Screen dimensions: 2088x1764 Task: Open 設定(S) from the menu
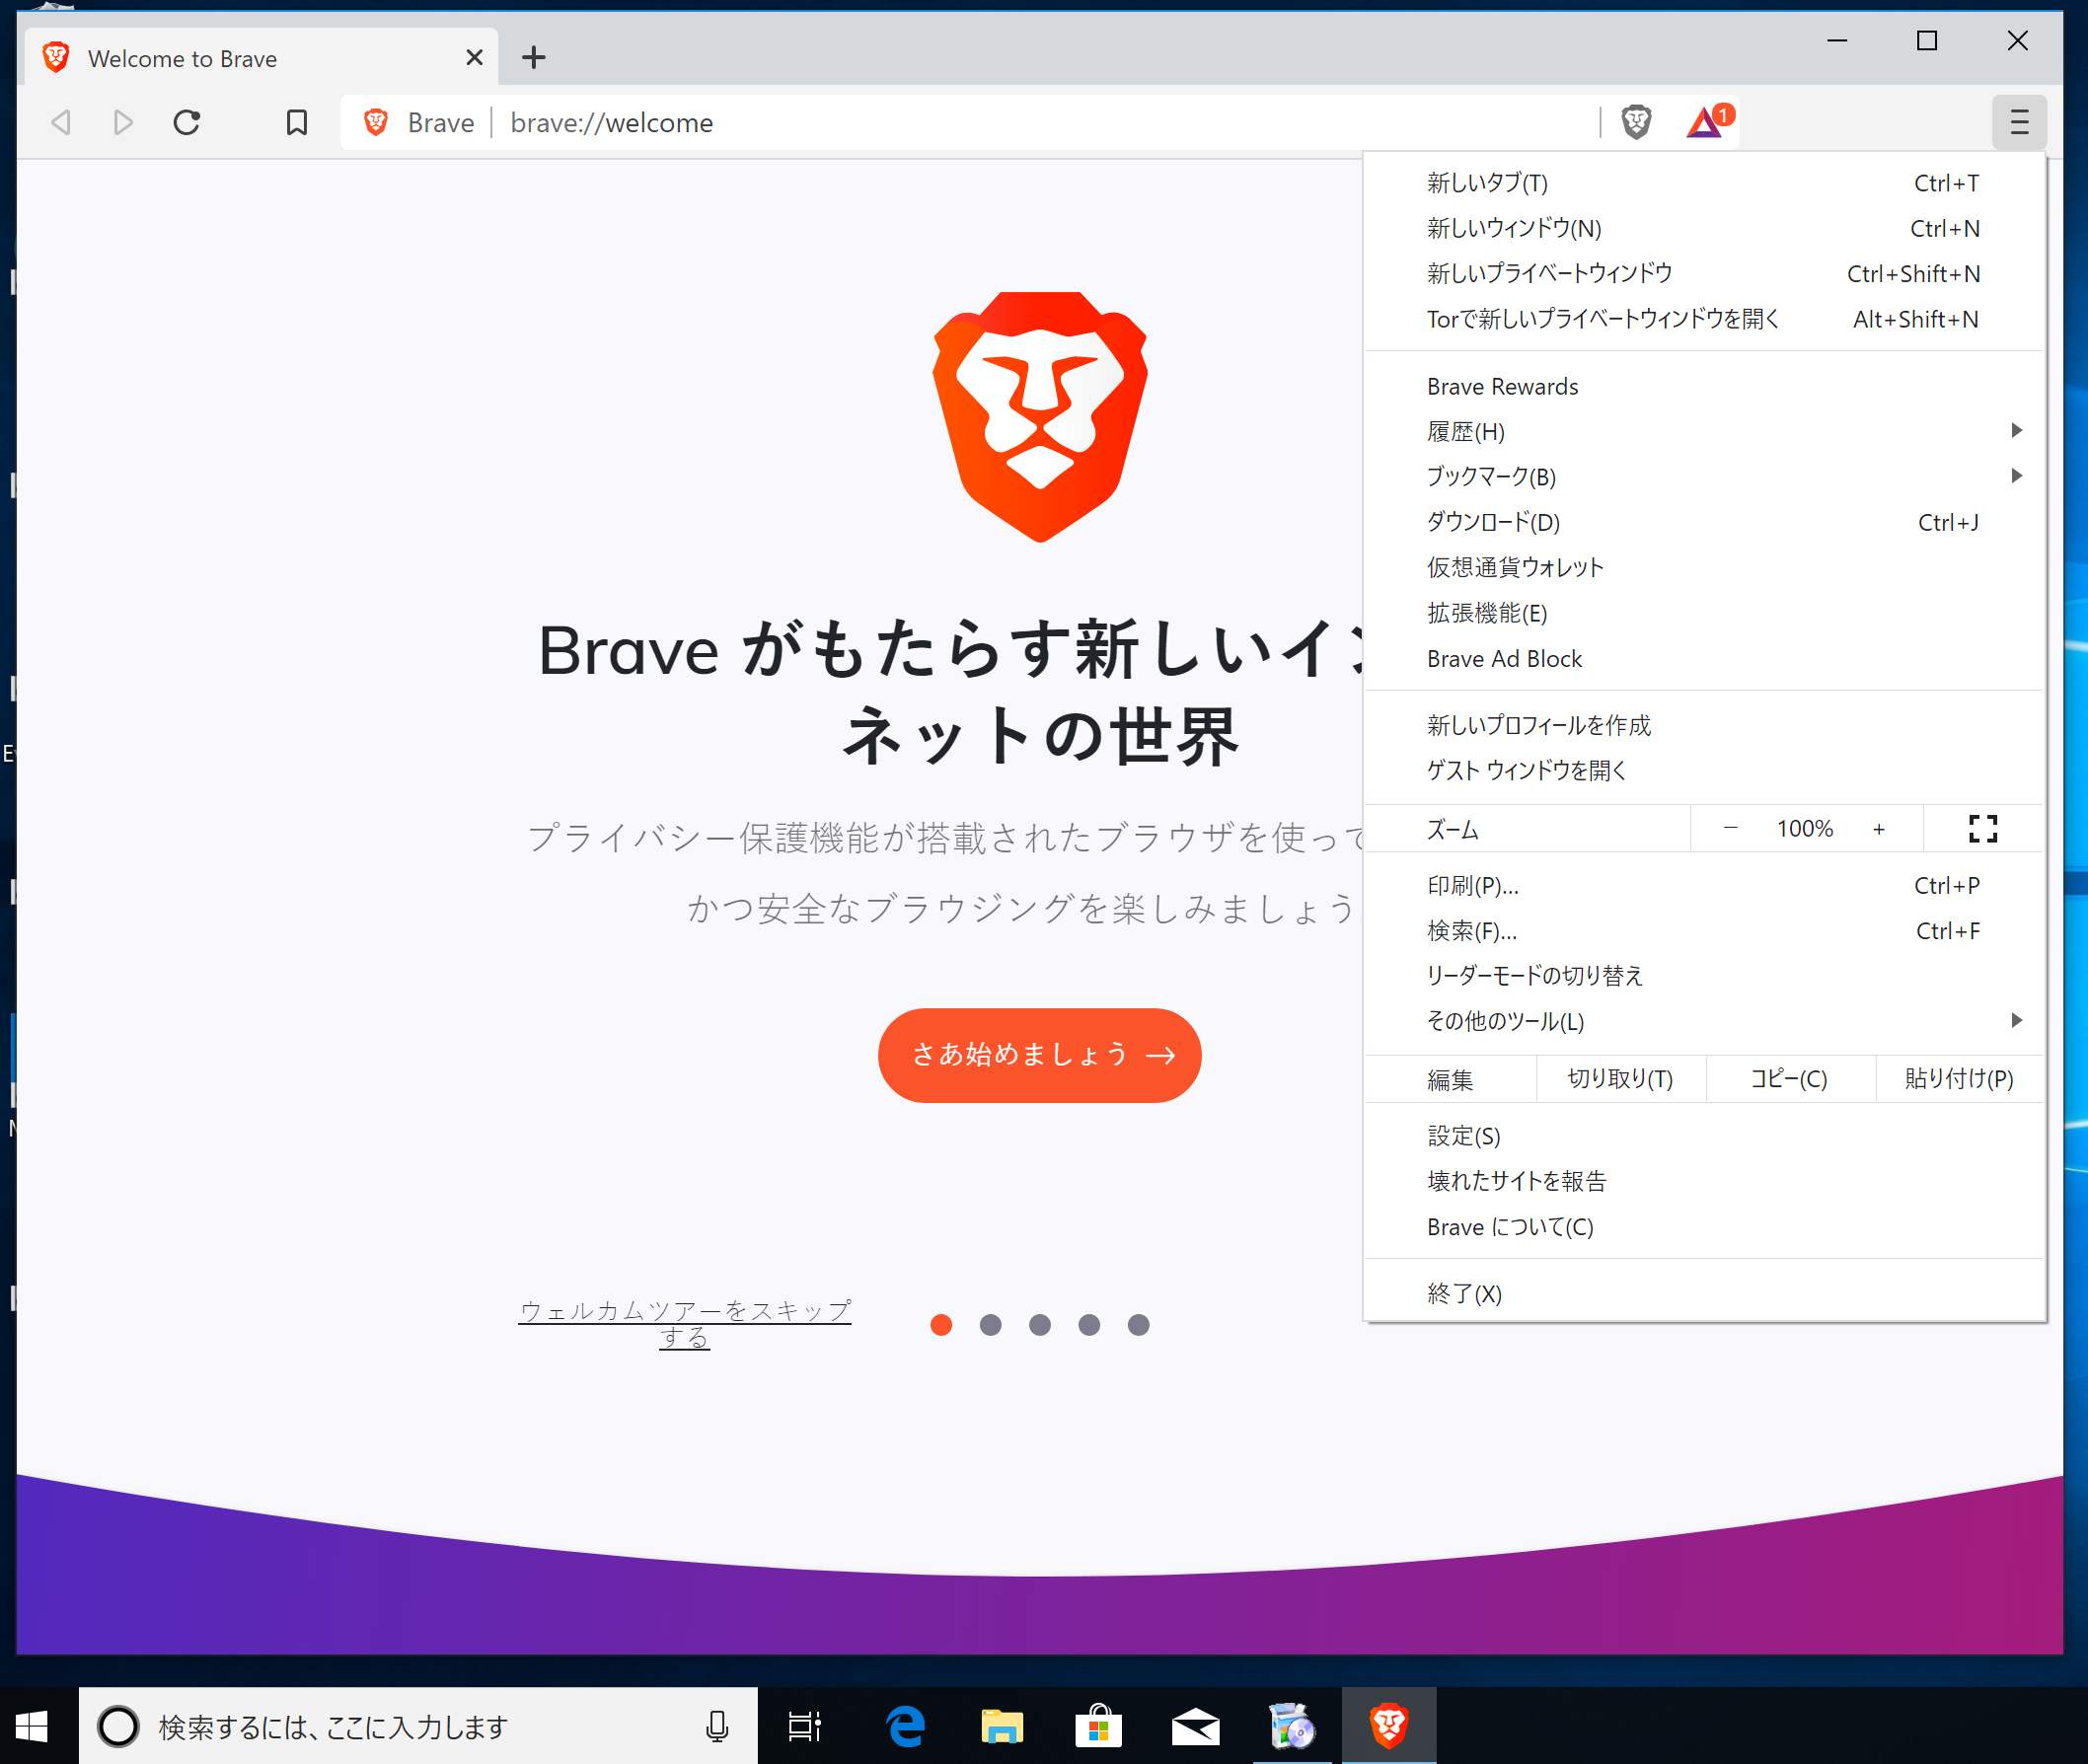(1462, 1135)
